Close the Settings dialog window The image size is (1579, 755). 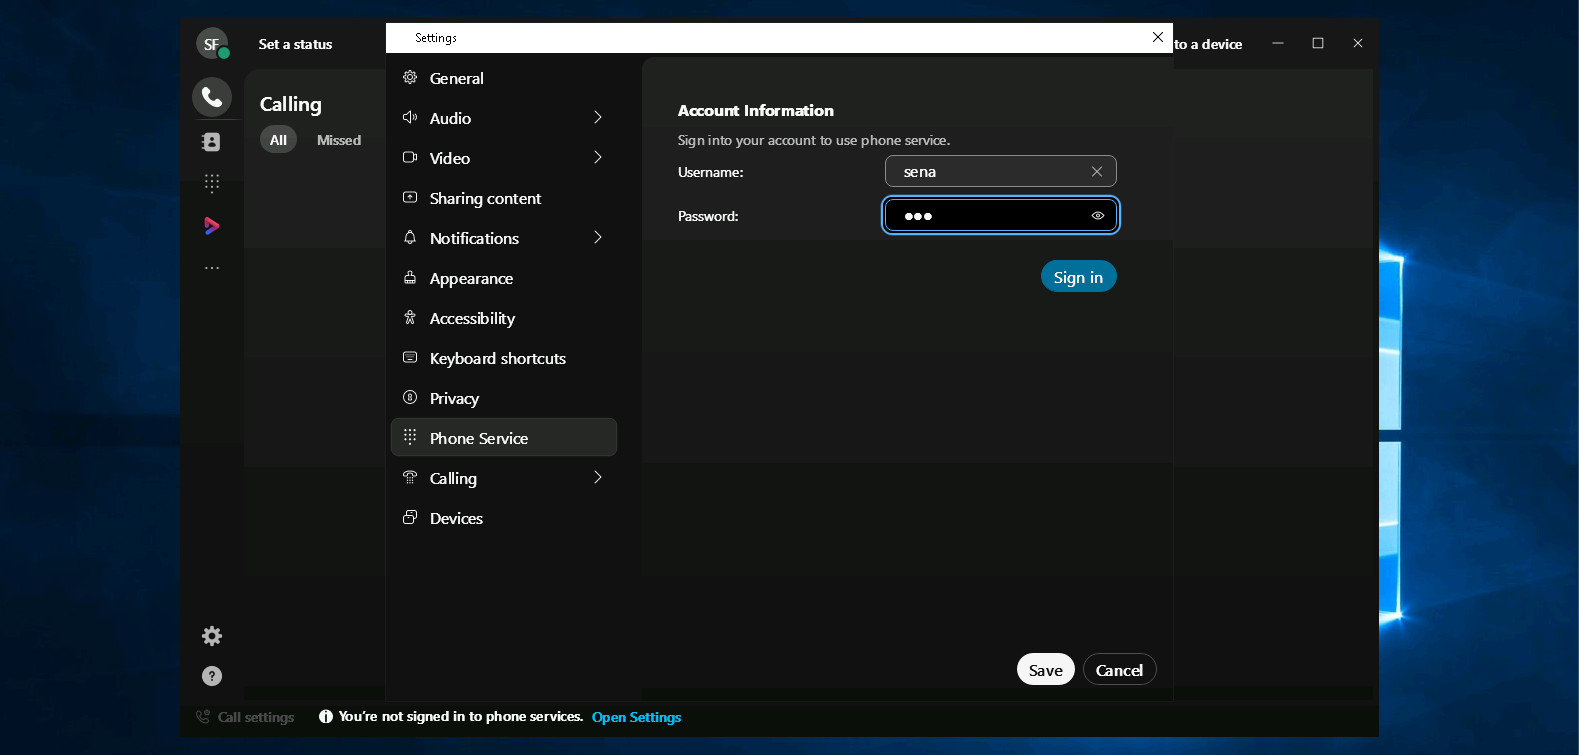[x=1158, y=37]
